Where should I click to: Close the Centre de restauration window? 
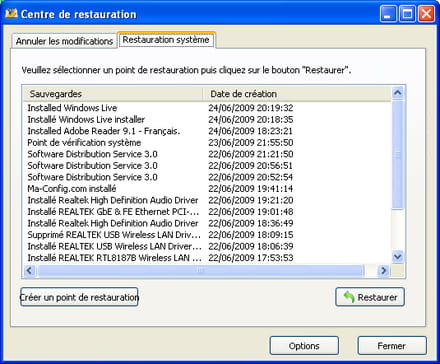426,14
